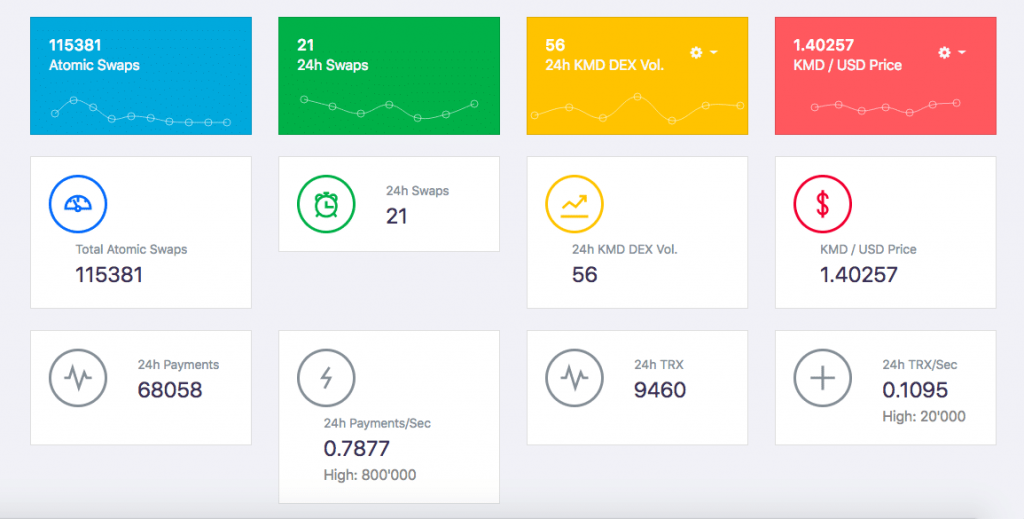1024x519 pixels.
Task: Click the '56' value on the yellow card
Action: [x=554, y=45]
